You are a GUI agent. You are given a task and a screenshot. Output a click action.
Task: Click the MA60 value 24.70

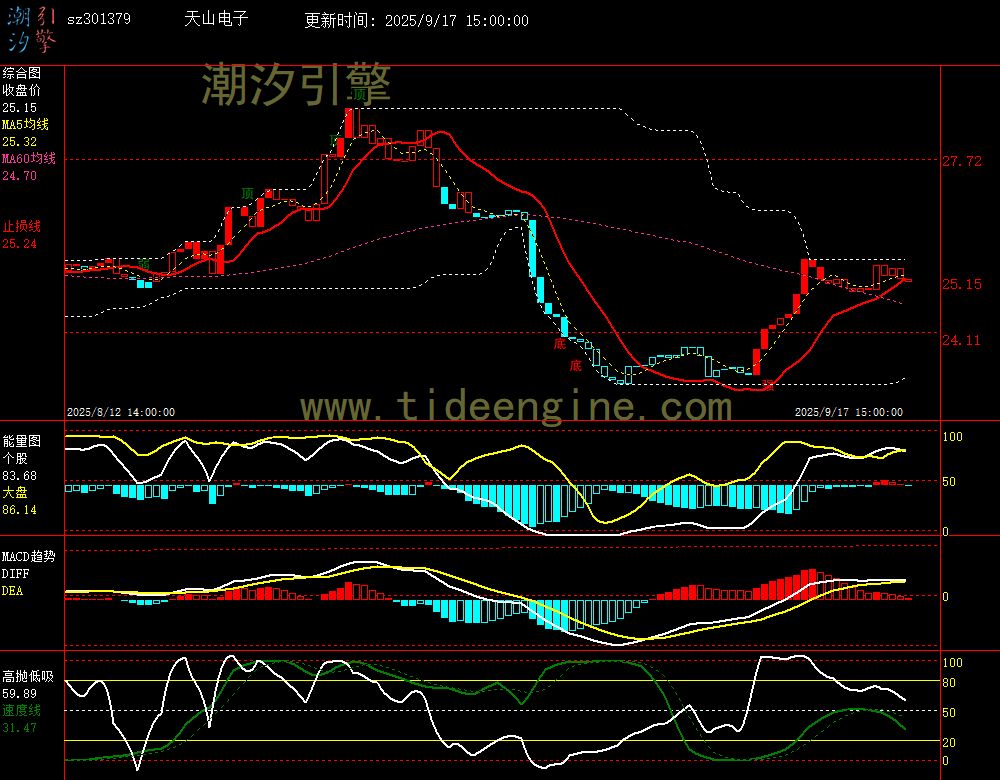(20, 175)
